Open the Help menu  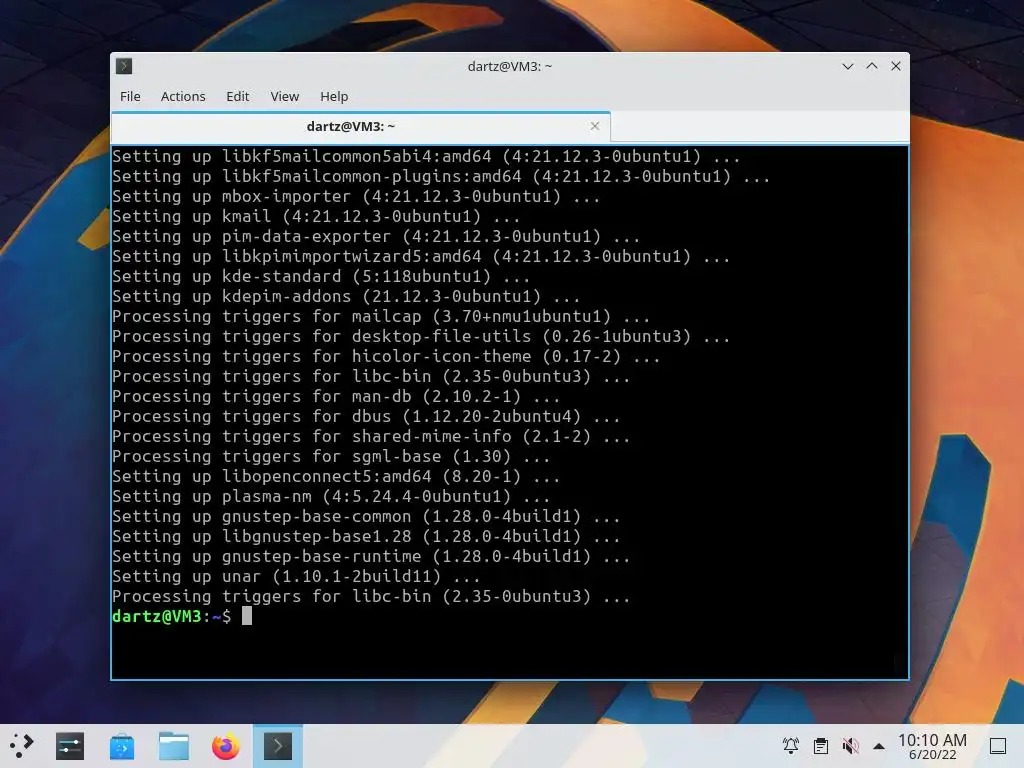[334, 96]
